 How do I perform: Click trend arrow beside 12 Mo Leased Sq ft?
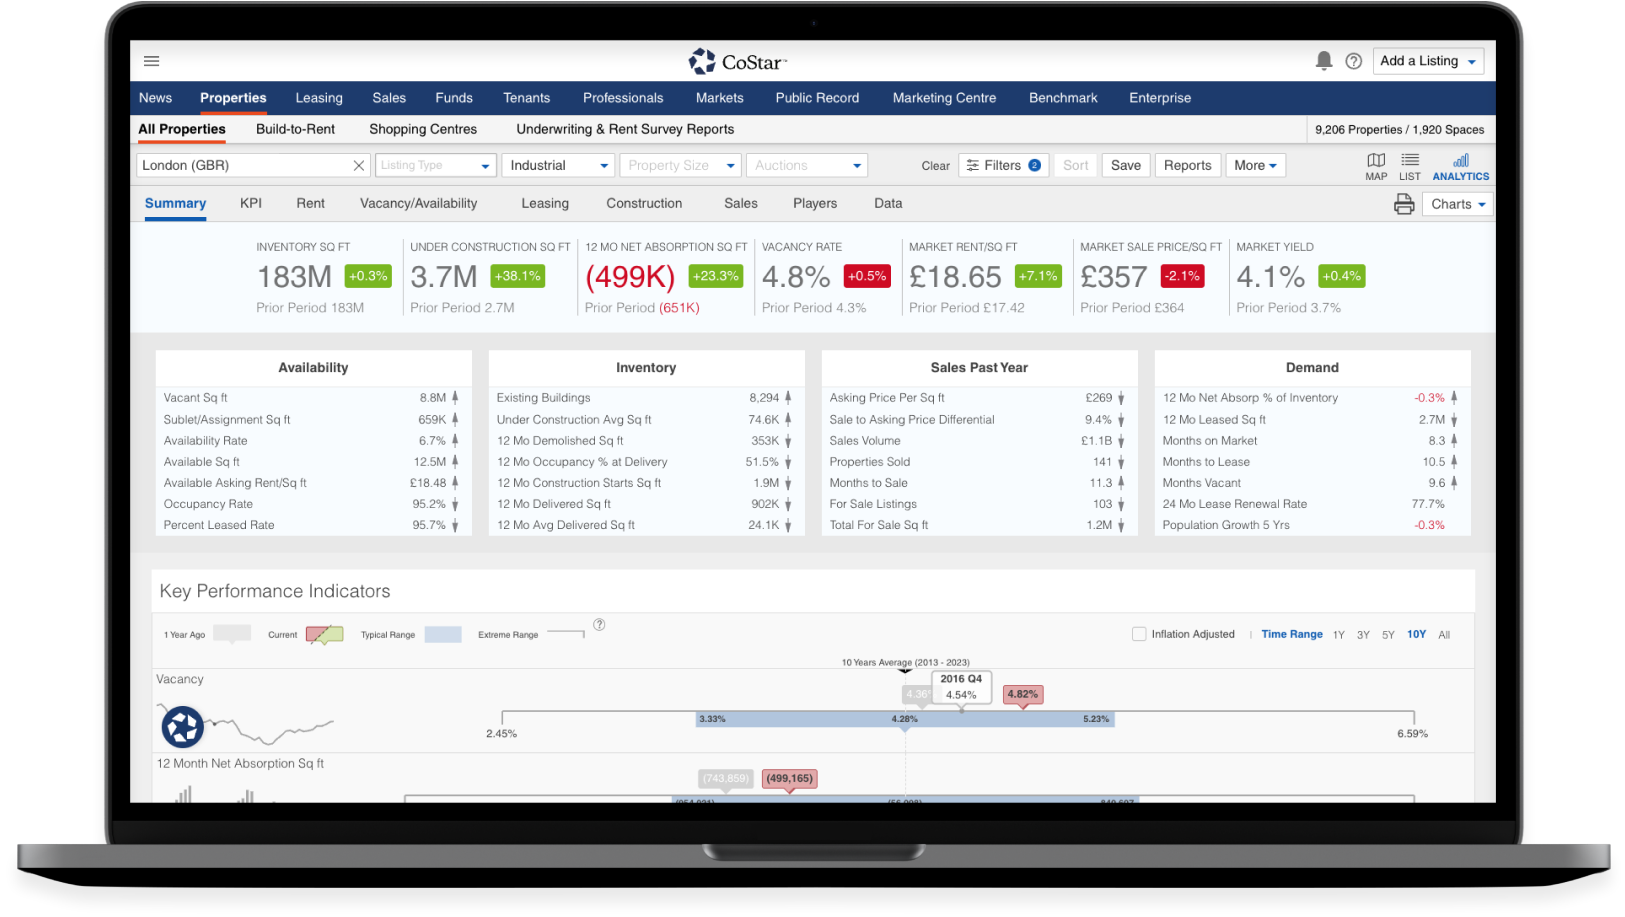(x=1454, y=420)
